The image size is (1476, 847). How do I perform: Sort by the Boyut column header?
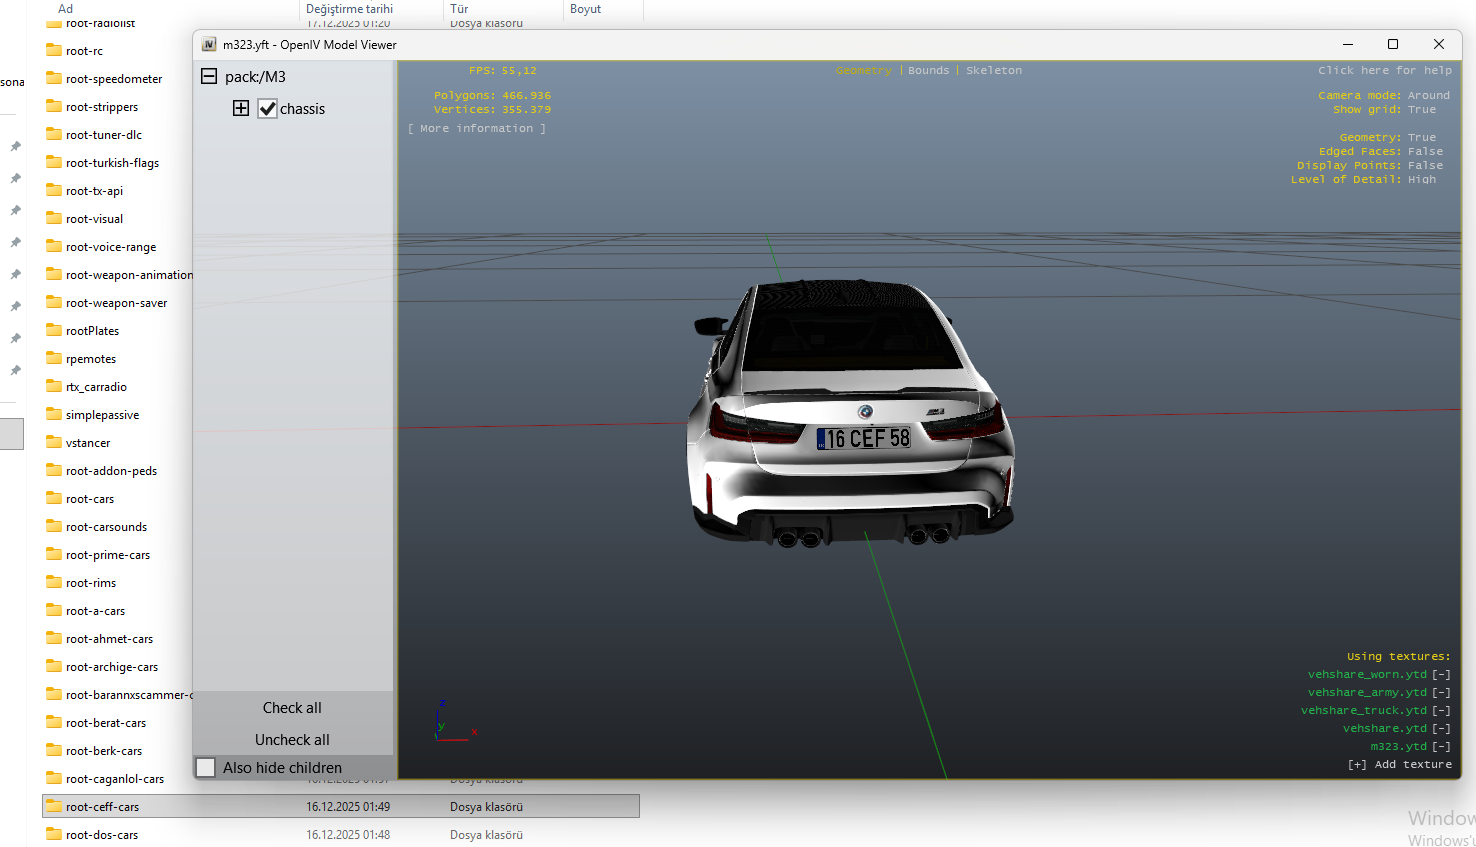click(x=585, y=9)
